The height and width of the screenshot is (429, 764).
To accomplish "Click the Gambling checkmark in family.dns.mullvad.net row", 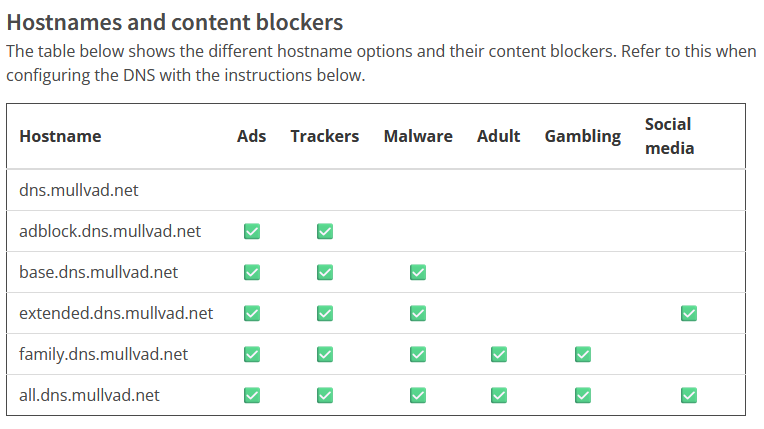I will tap(583, 354).
